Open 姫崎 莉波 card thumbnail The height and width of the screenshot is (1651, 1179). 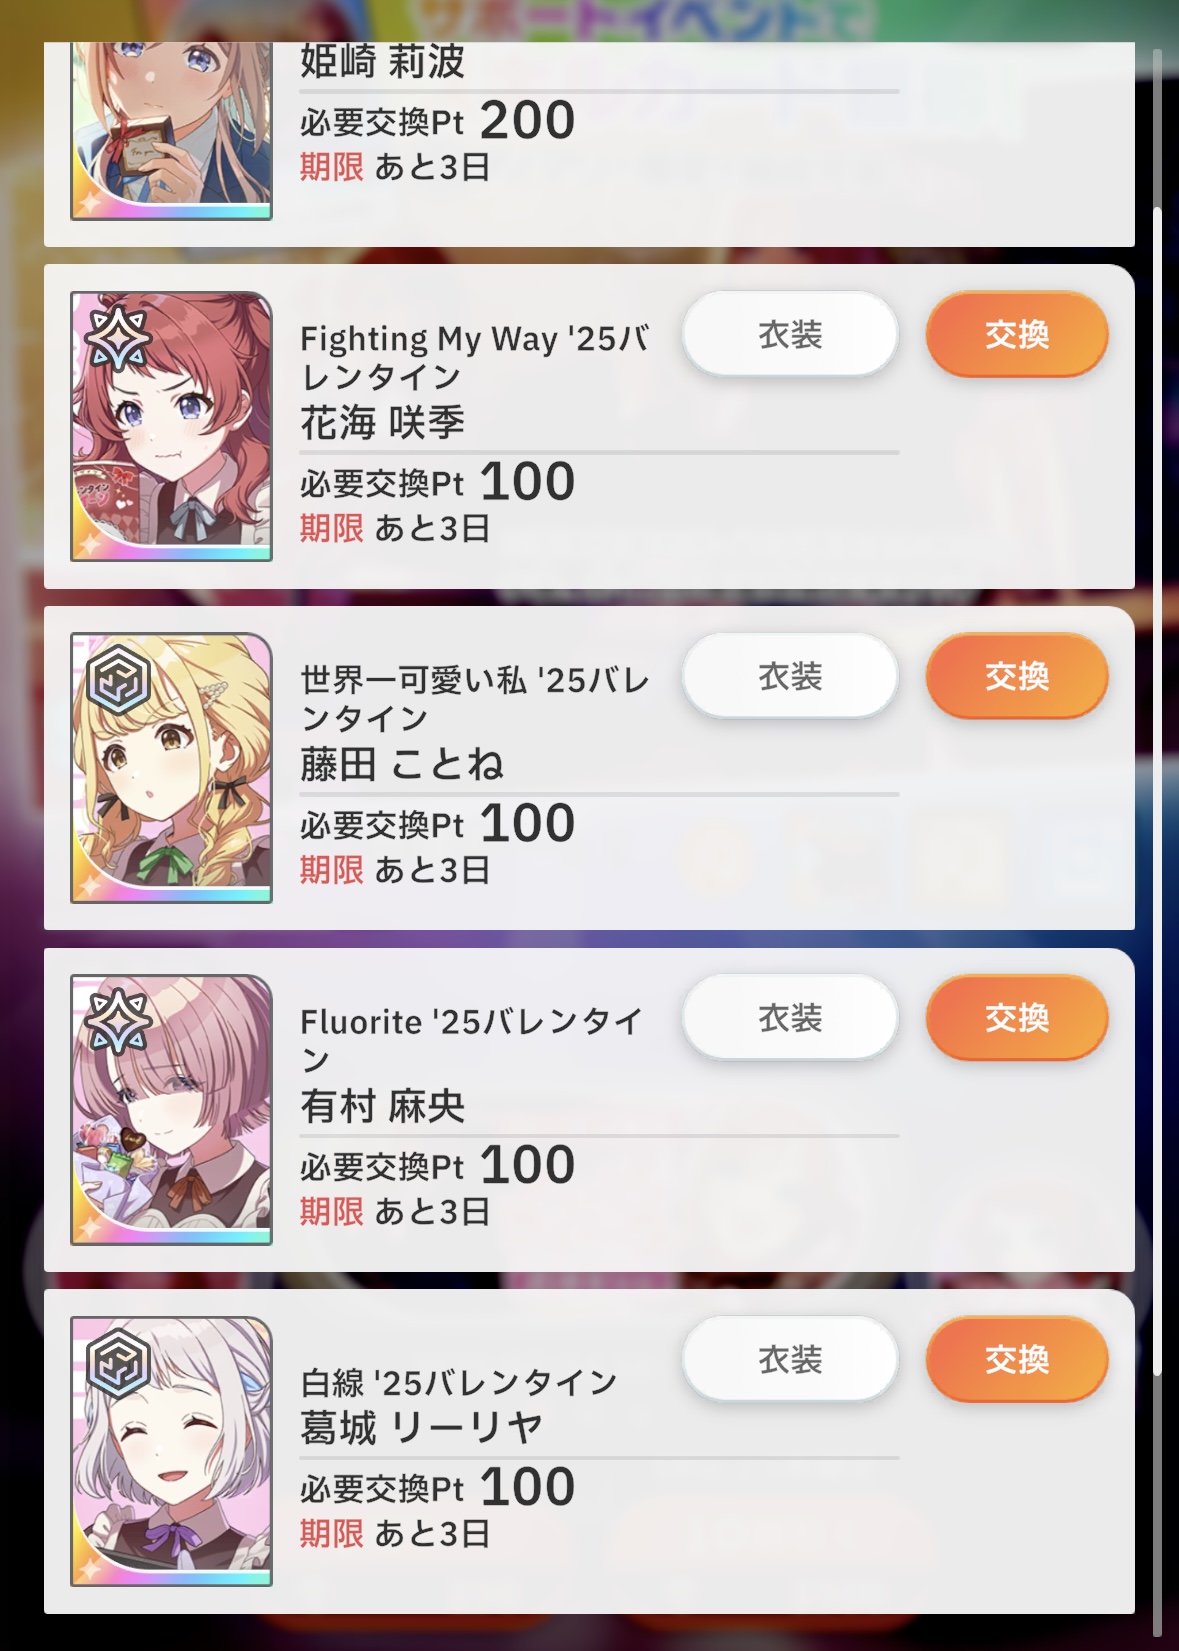tap(171, 131)
